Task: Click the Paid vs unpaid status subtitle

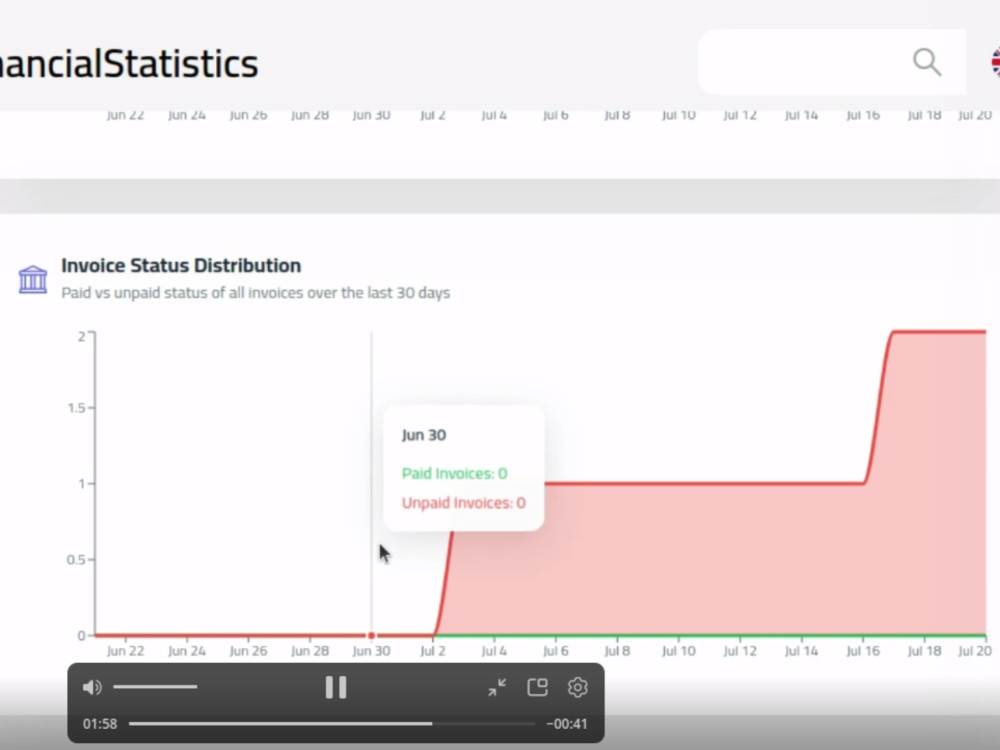Action: click(x=256, y=293)
